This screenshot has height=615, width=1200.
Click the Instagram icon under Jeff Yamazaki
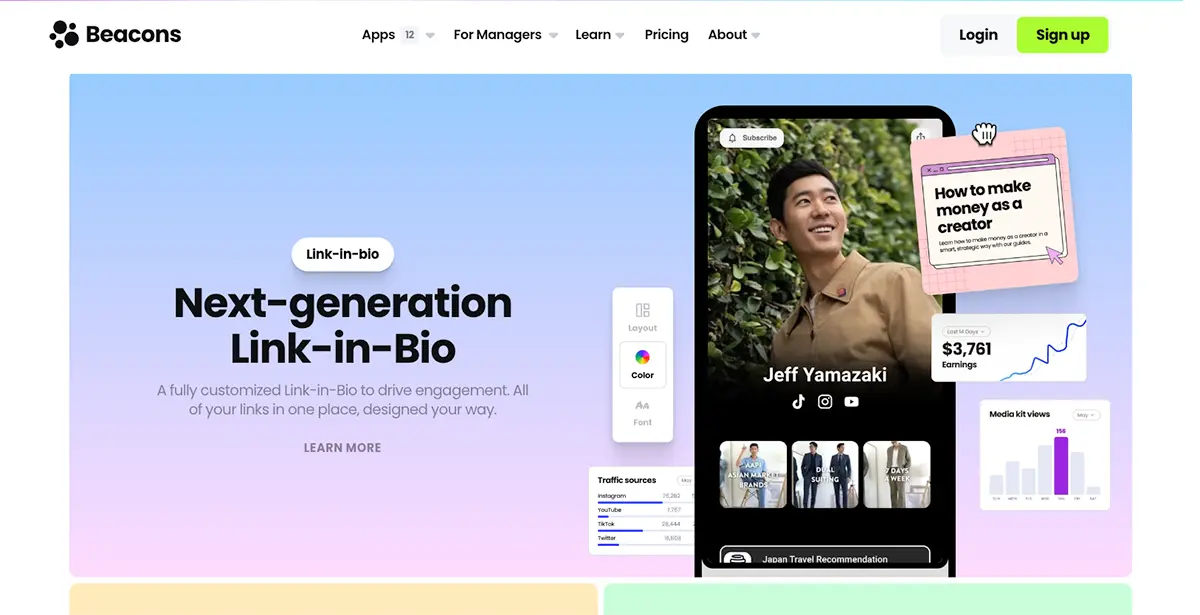[825, 401]
